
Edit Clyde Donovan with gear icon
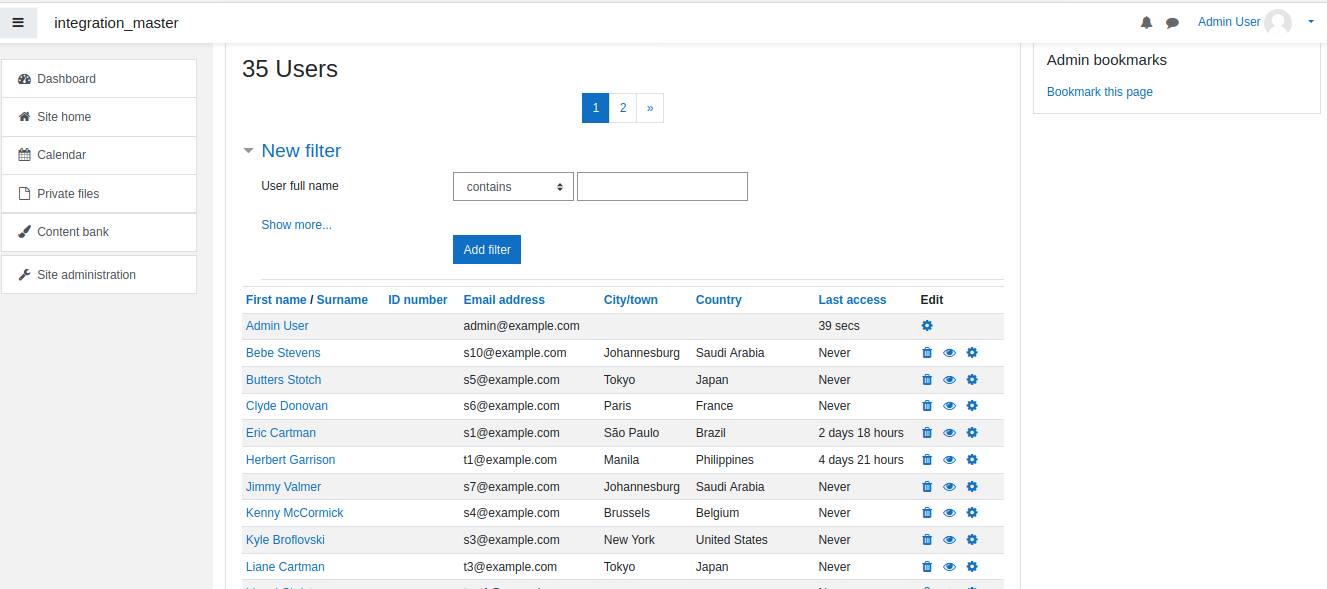tap(972, 406)
